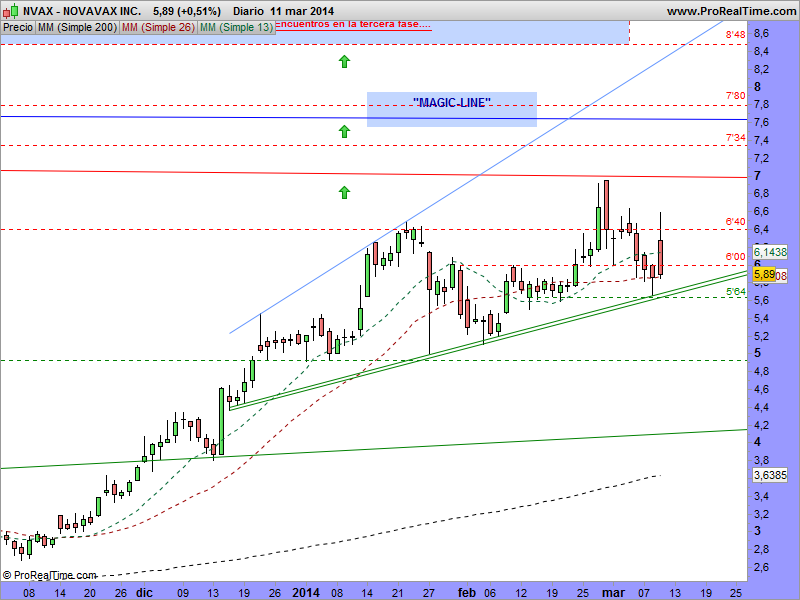The width and height of the screenshot is (800, 600).
Task: Click the 6,6 price axis label
Action: click(x=761, y=211)
